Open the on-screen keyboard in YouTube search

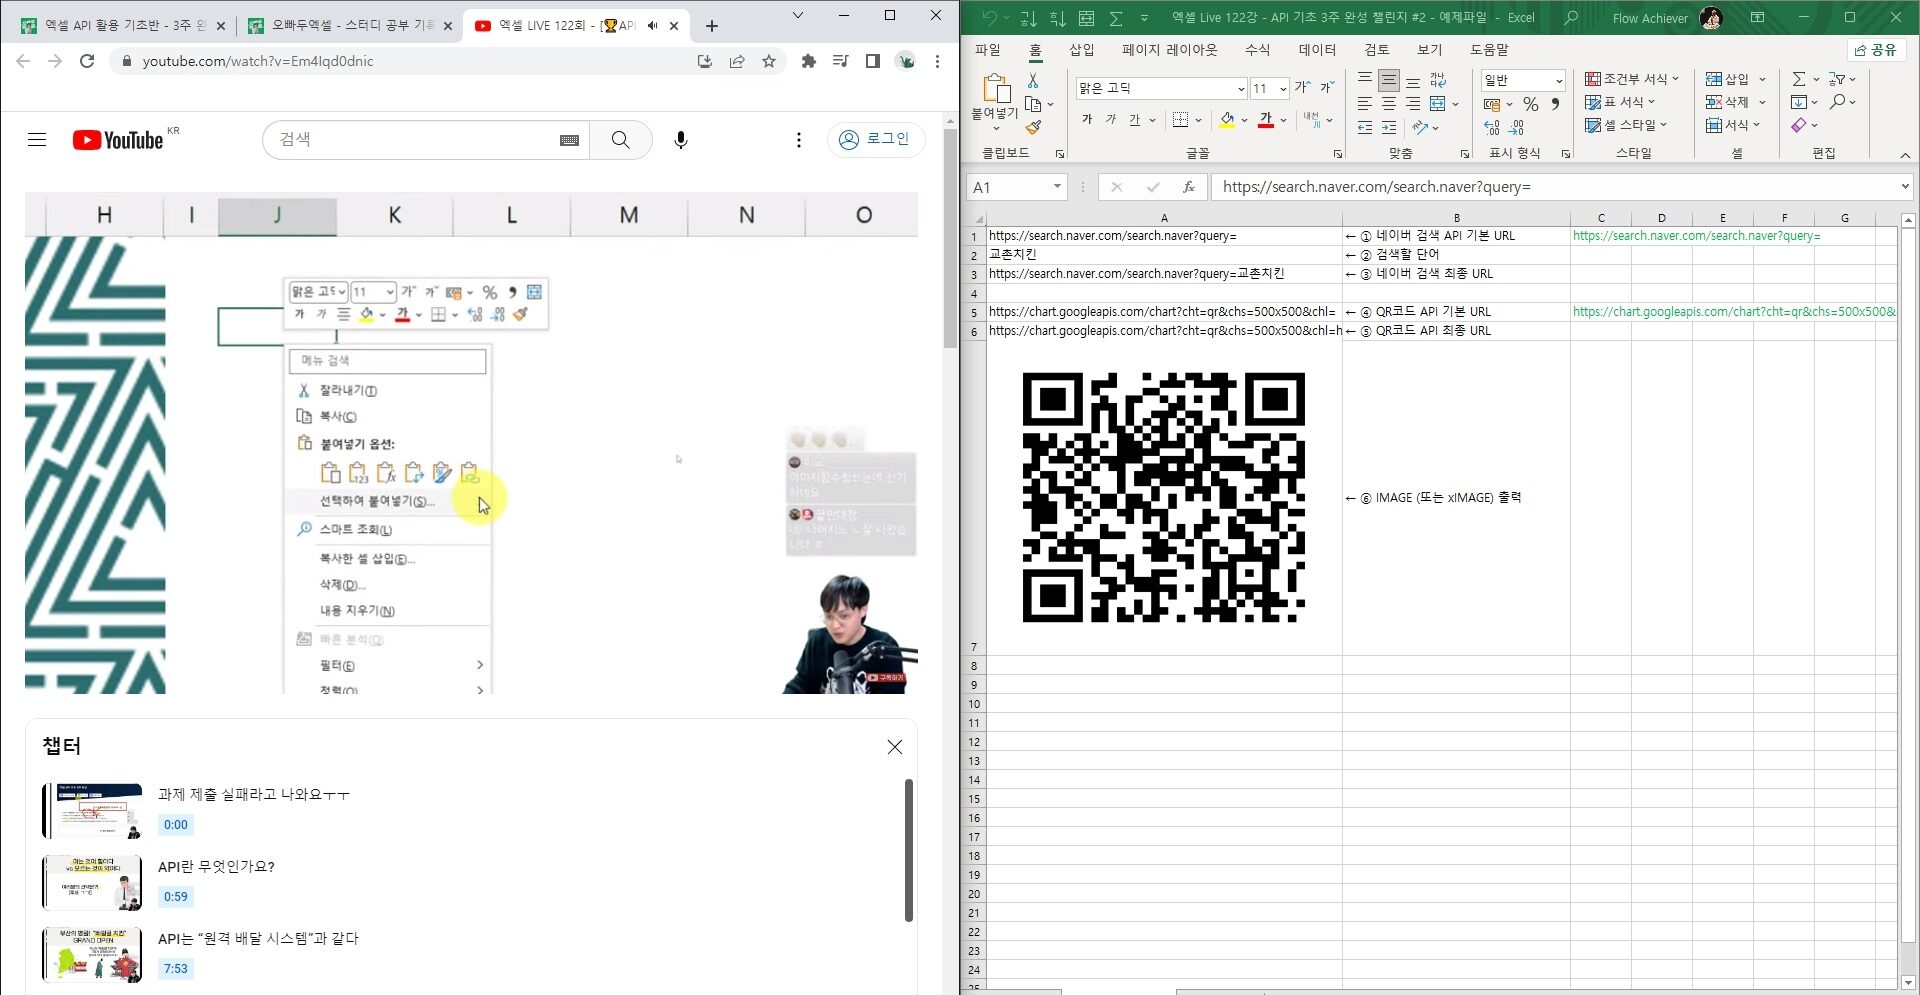[x=569, y=141]
